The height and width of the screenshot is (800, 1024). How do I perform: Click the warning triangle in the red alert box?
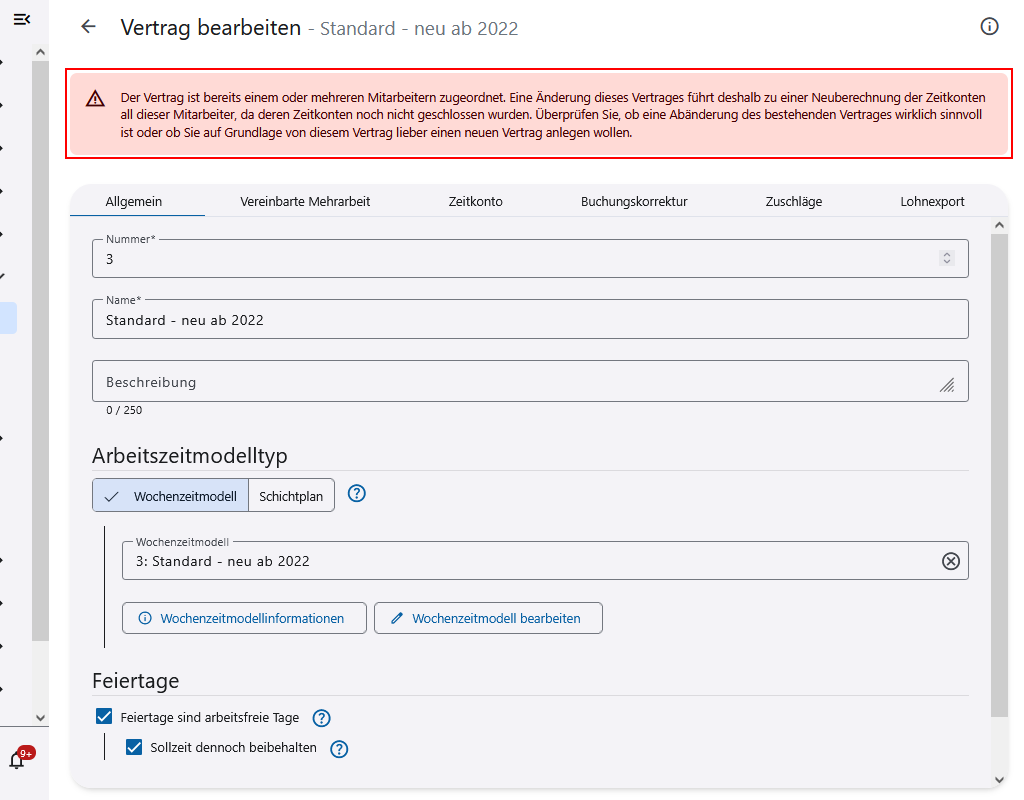tap(96, 100)
